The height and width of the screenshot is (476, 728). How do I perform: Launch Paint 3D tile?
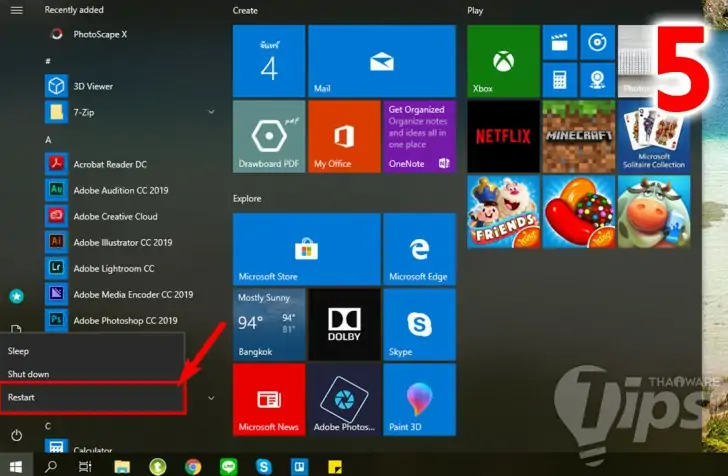[x=419, y=400]
